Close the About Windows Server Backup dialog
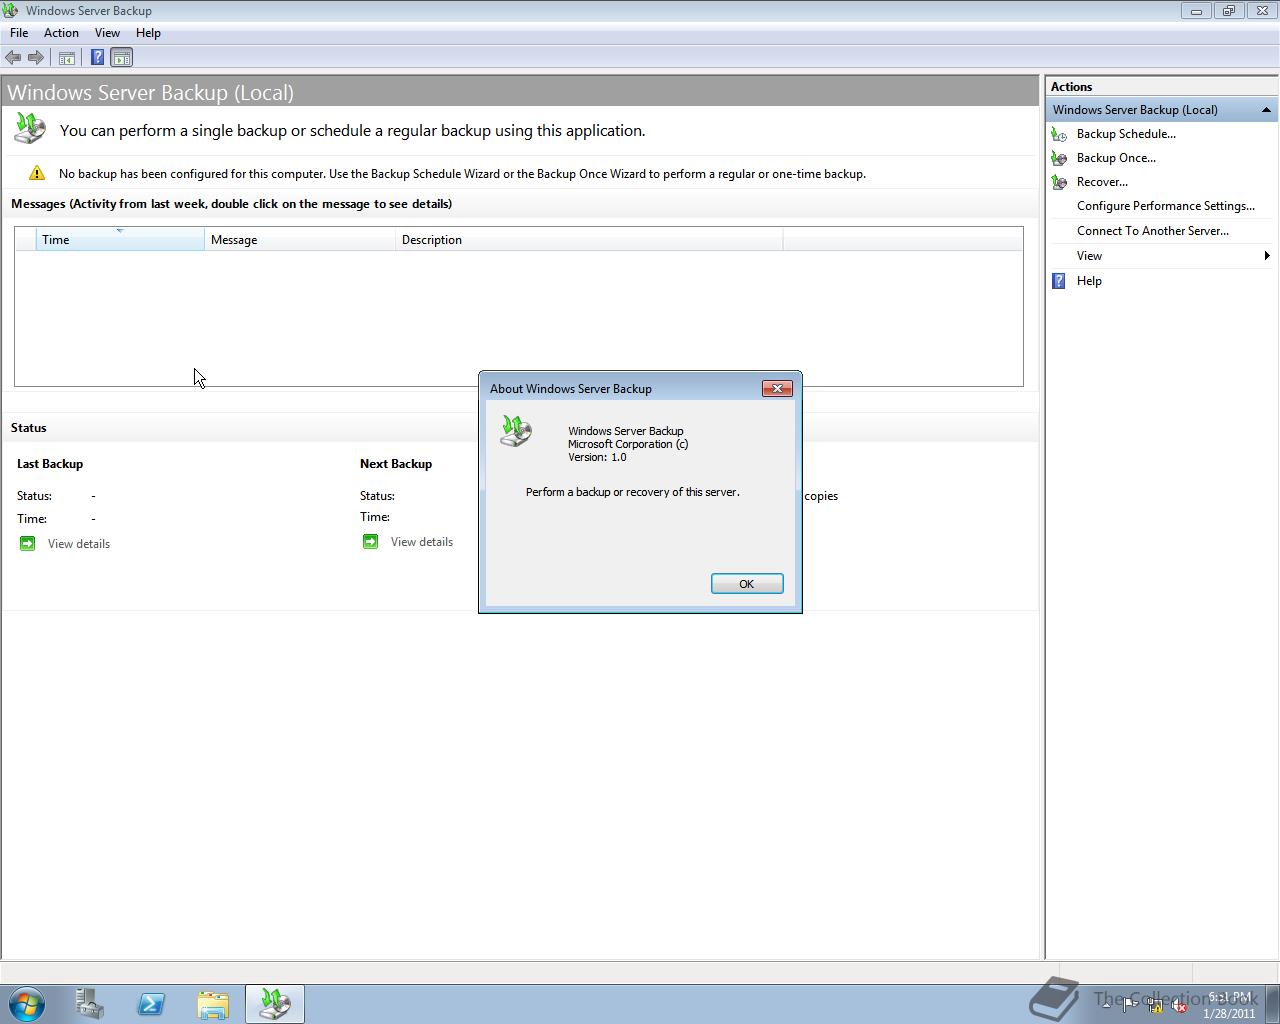The width and height of the screenshot is (1280, 1024). coord(777,388)
